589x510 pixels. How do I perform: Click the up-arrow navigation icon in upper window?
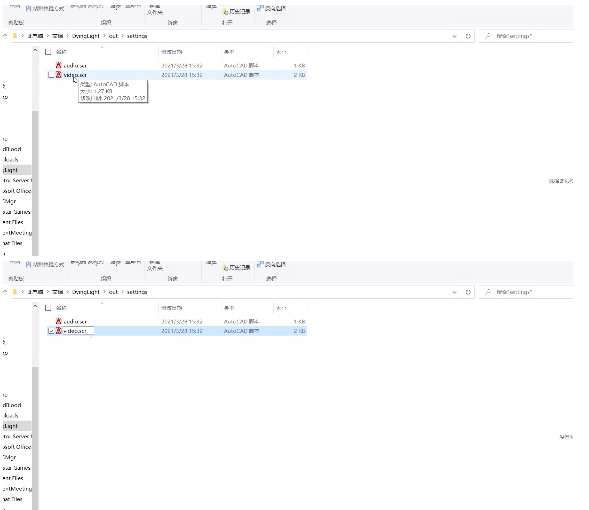(5, 36)
